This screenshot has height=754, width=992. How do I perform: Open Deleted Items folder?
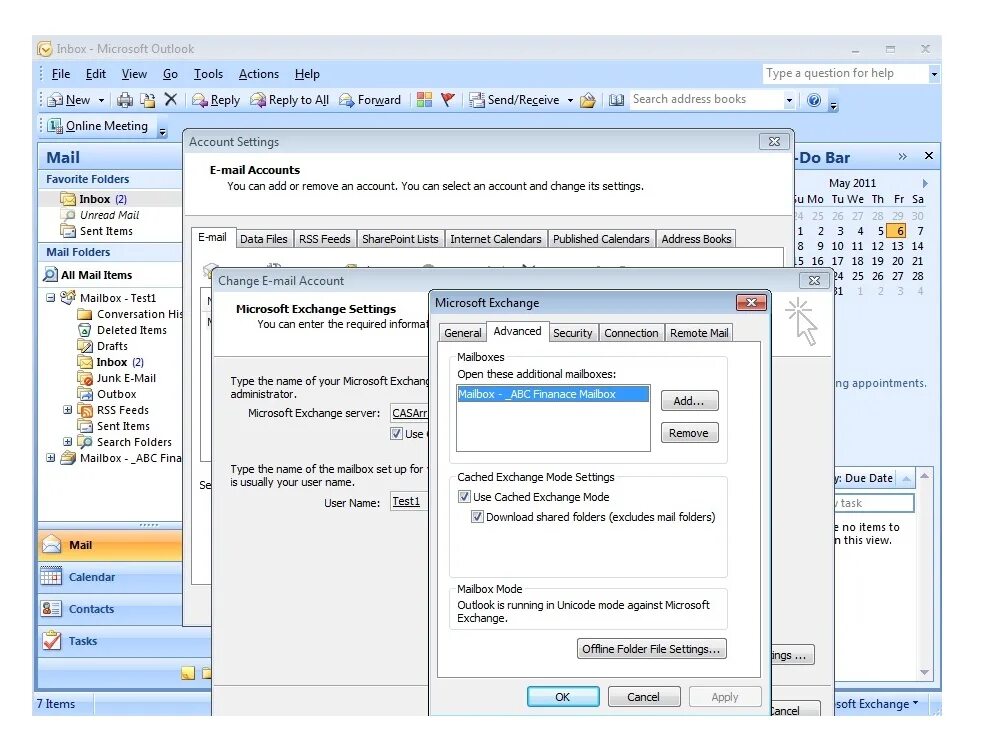(x=122, y=330)
